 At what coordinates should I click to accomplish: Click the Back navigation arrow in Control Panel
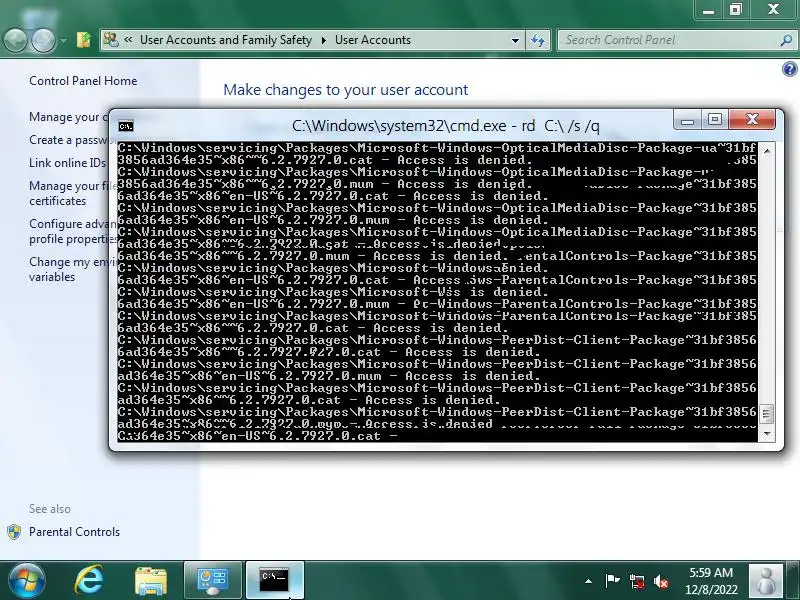15,40
